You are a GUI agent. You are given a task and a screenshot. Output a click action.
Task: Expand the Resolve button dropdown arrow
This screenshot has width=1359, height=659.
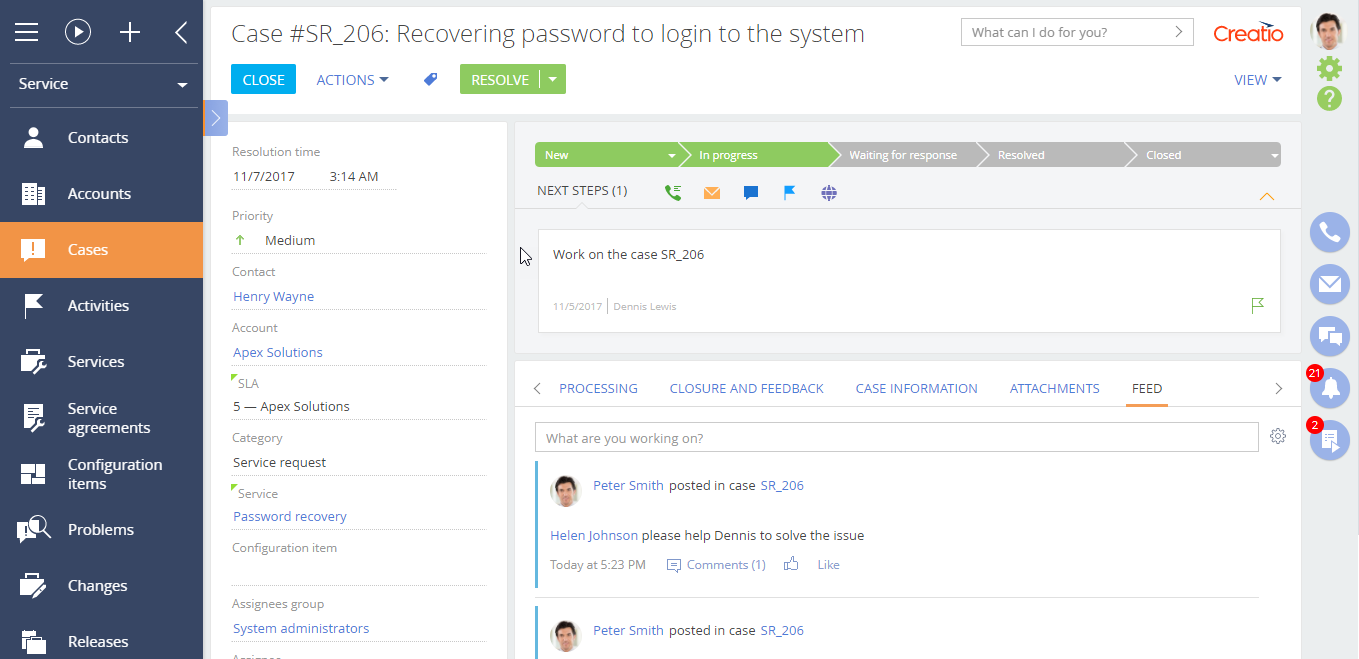552,80
